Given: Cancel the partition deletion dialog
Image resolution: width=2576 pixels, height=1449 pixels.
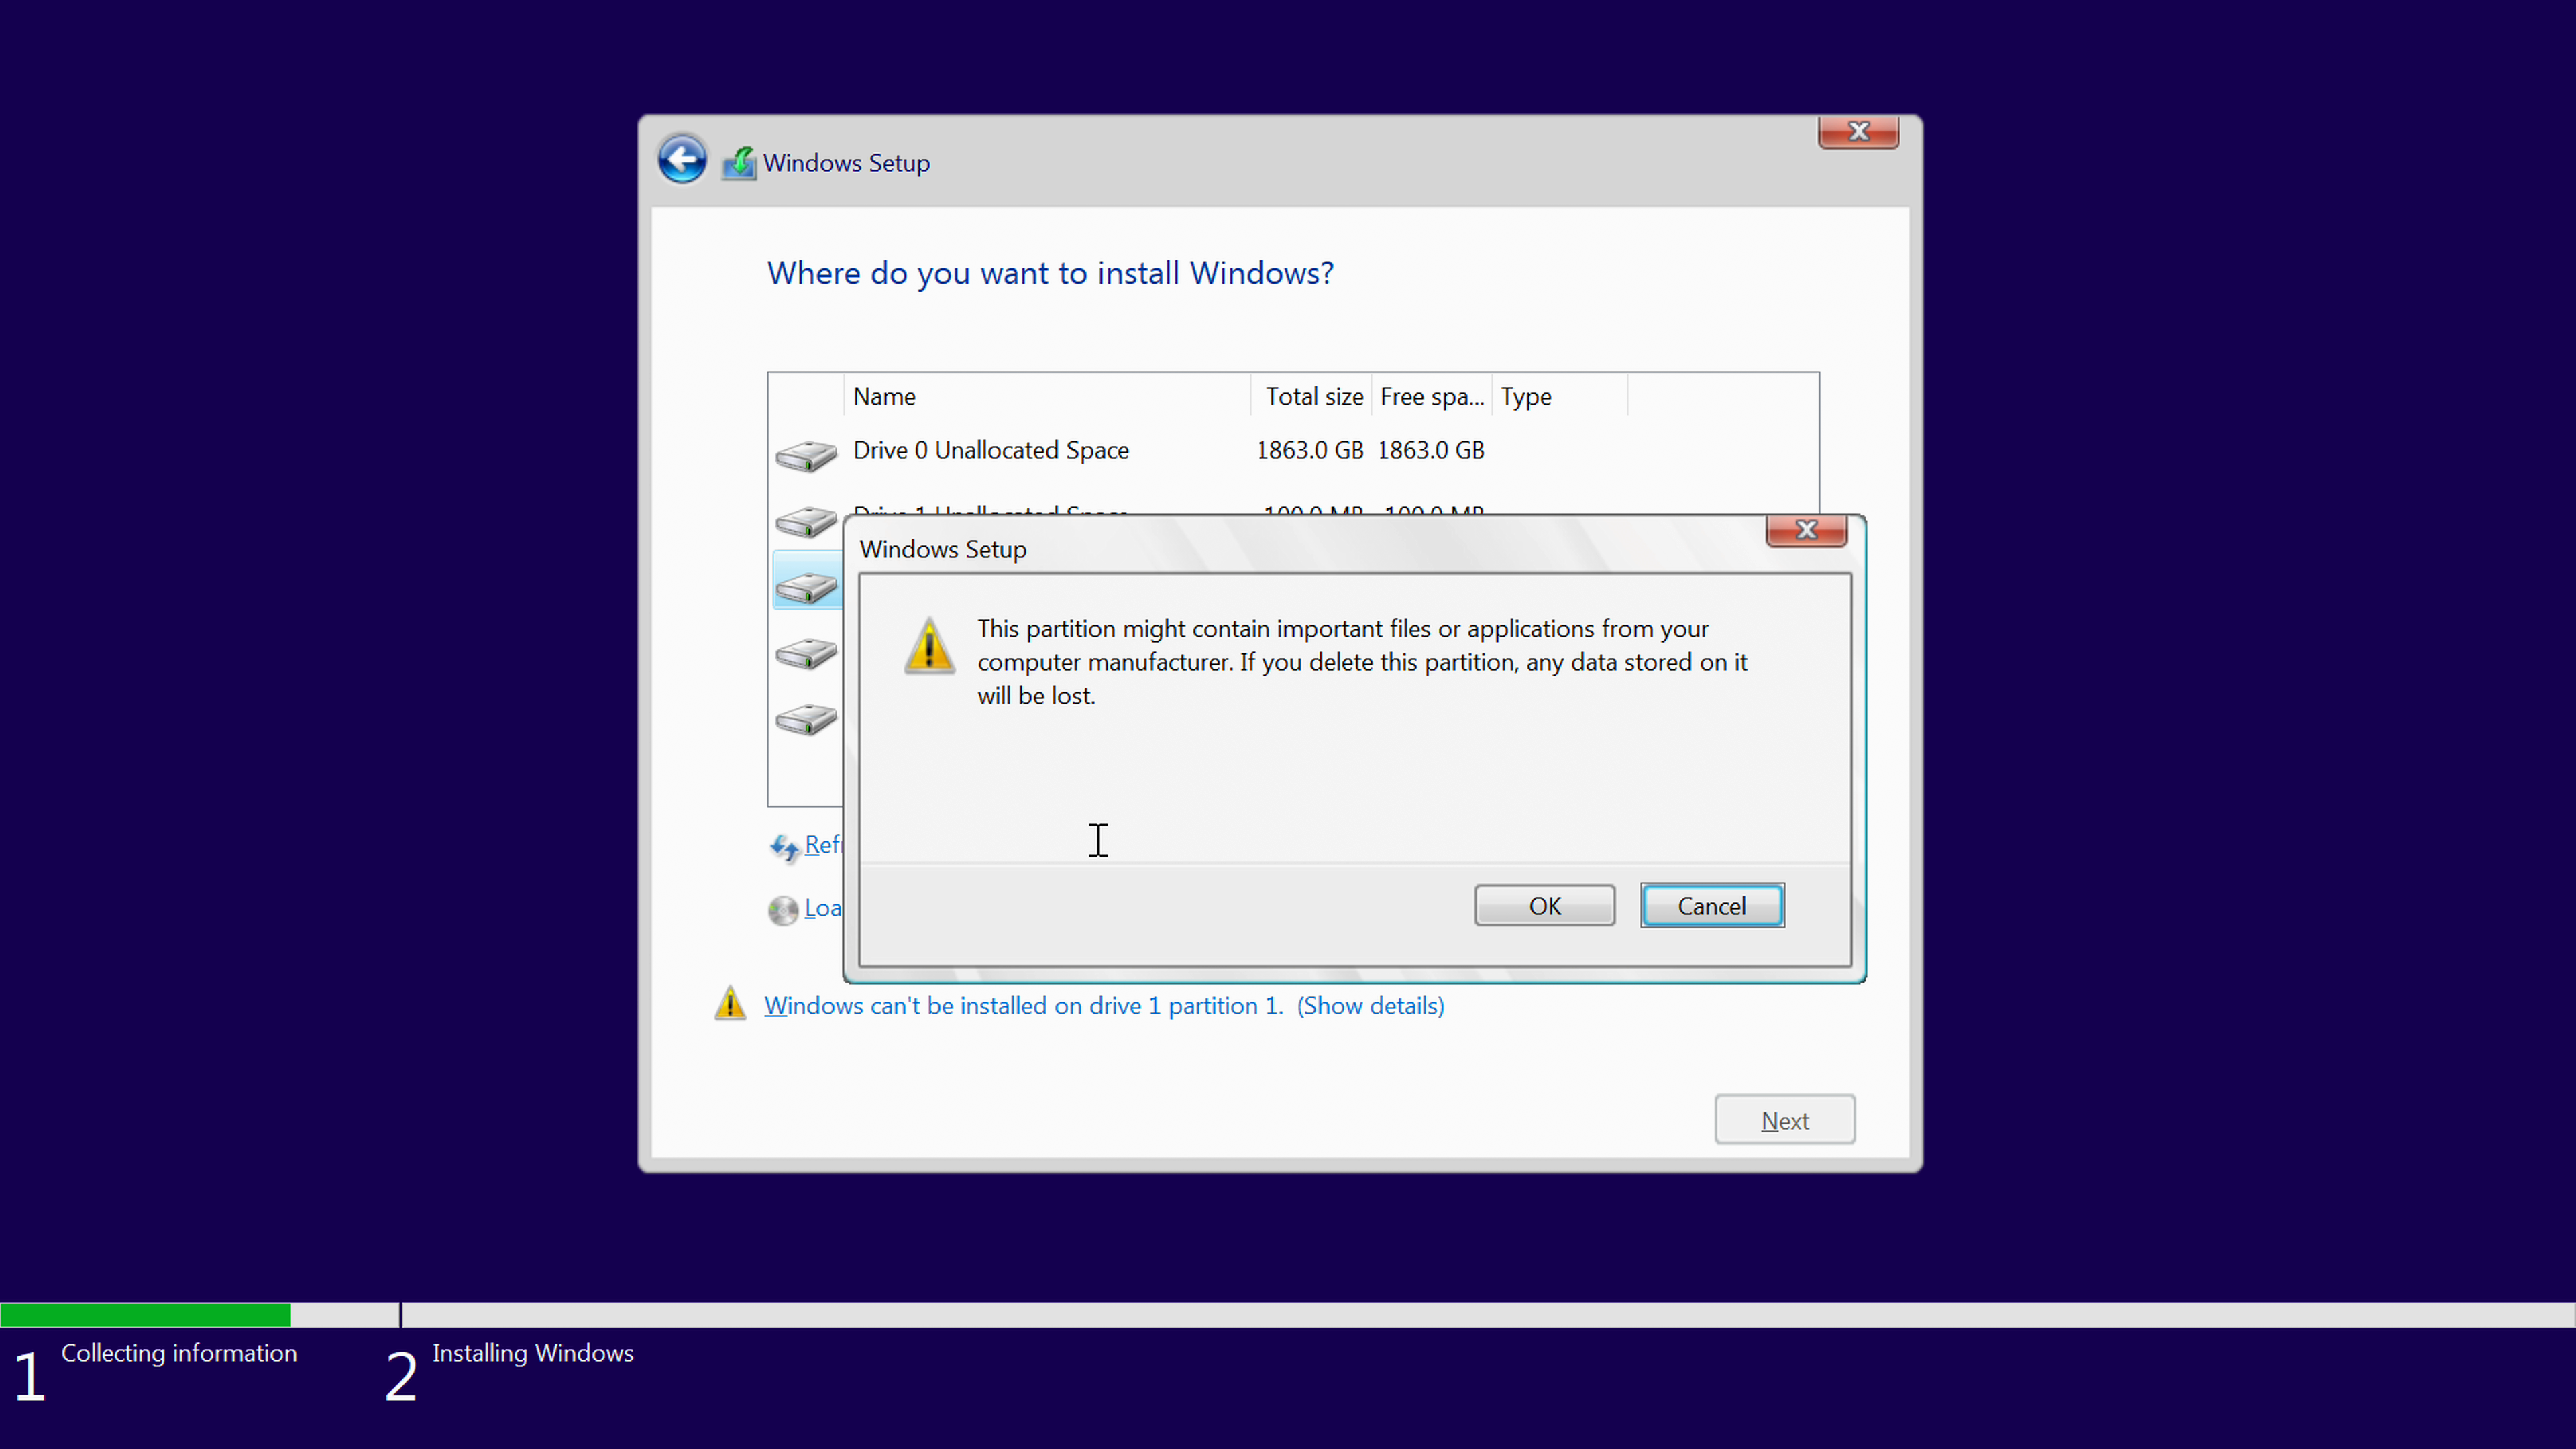Looking at the screenshot, I should click(1712, 906).
